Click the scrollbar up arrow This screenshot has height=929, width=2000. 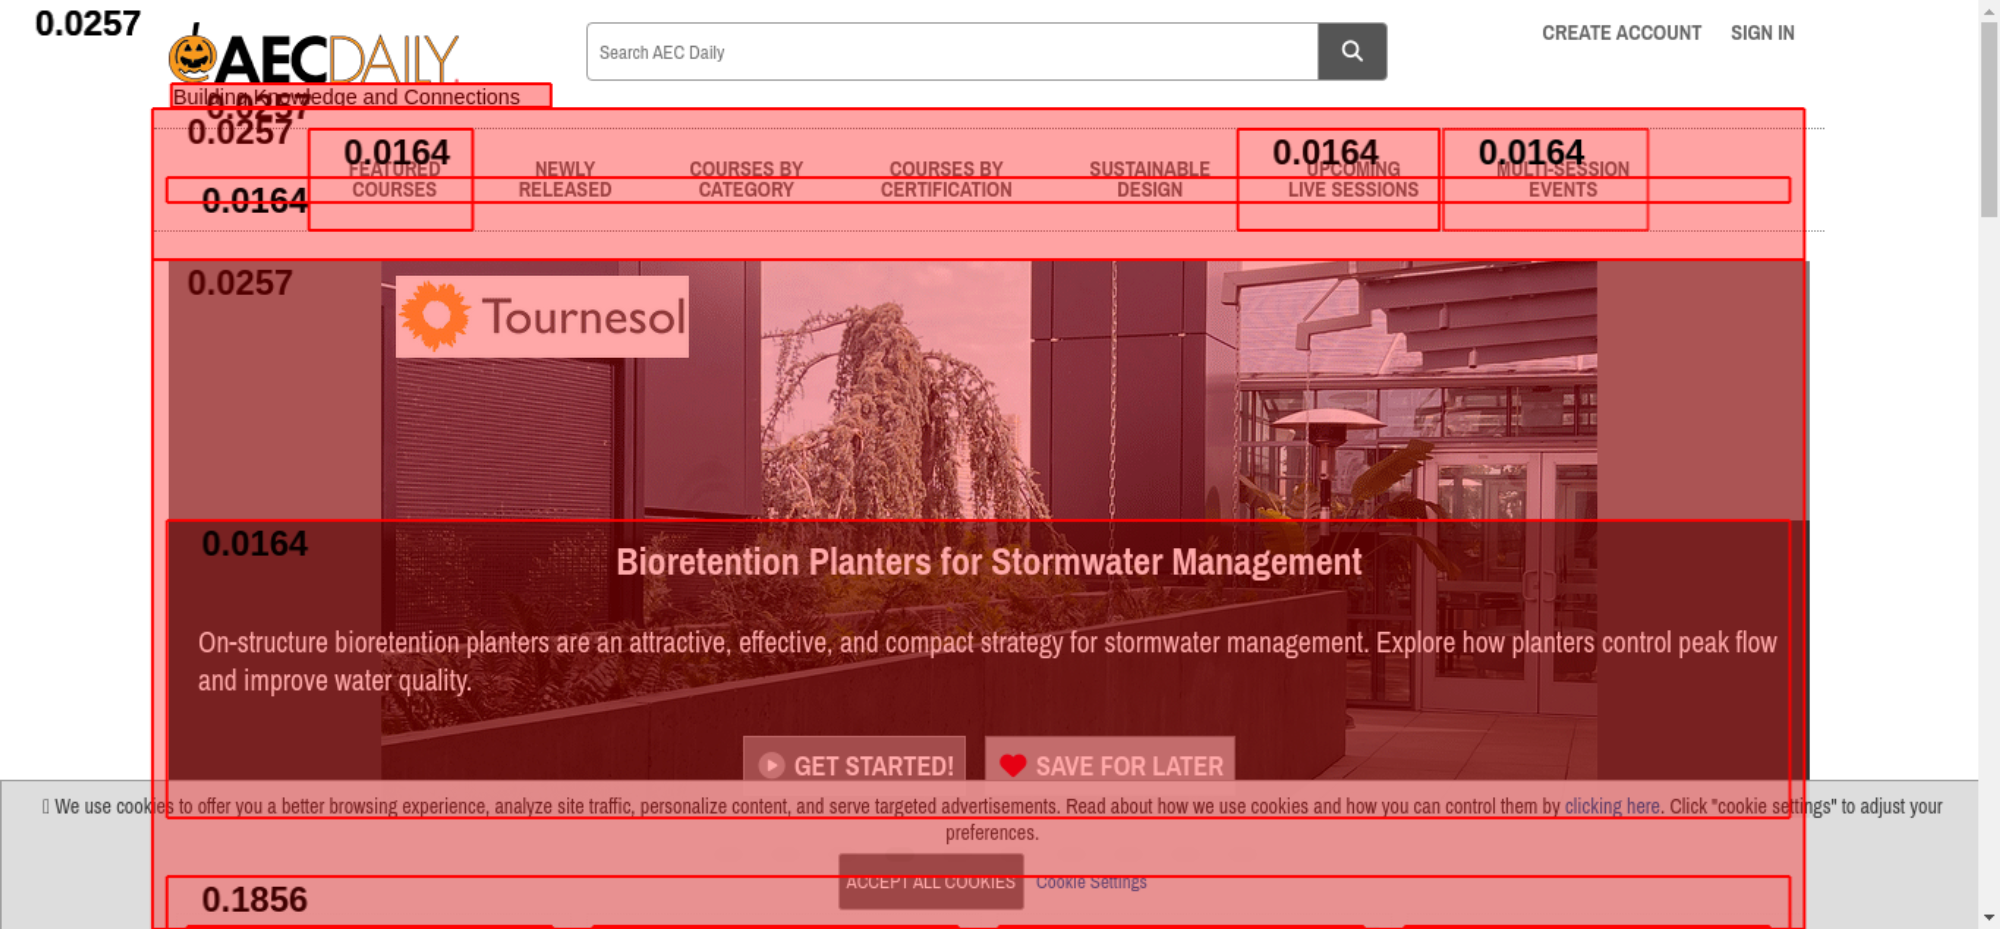click(1989, 9)
